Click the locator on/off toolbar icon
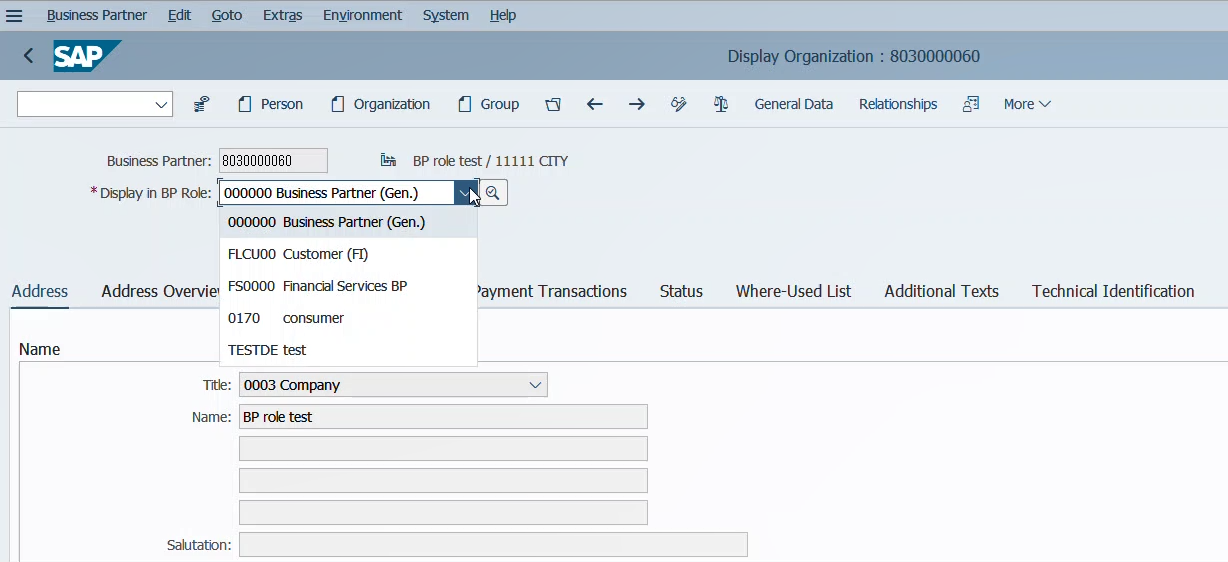1228x562 pixels. pos(201,104)
